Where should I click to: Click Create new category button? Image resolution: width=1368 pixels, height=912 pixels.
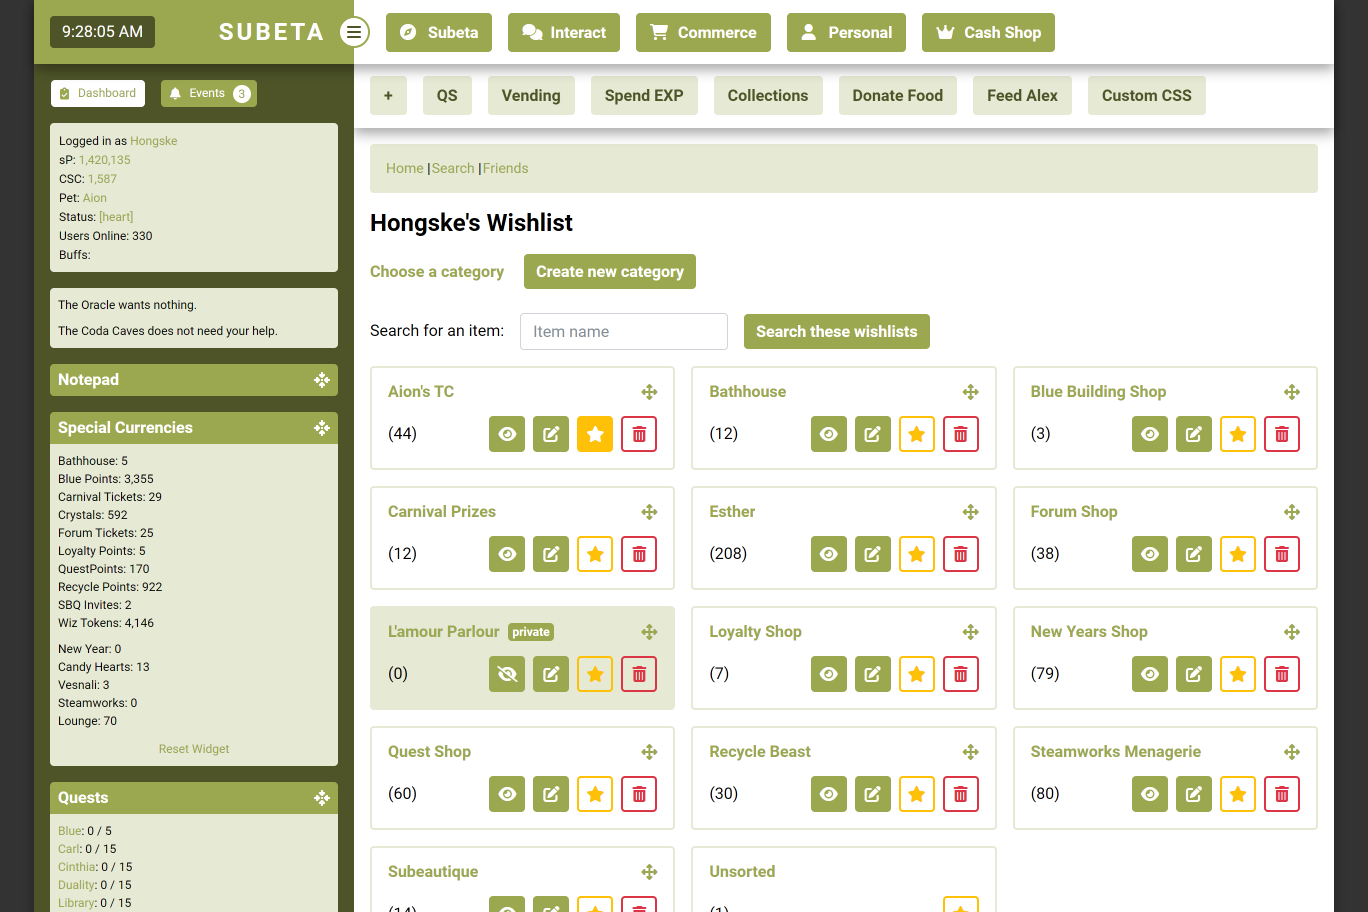click(x=609, y=272)
